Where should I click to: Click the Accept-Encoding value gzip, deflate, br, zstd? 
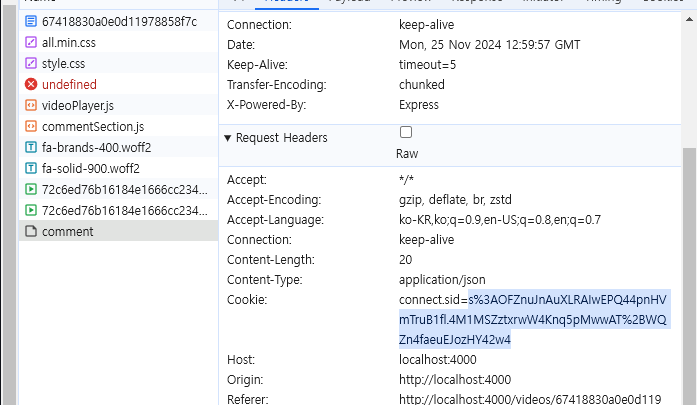455,200
